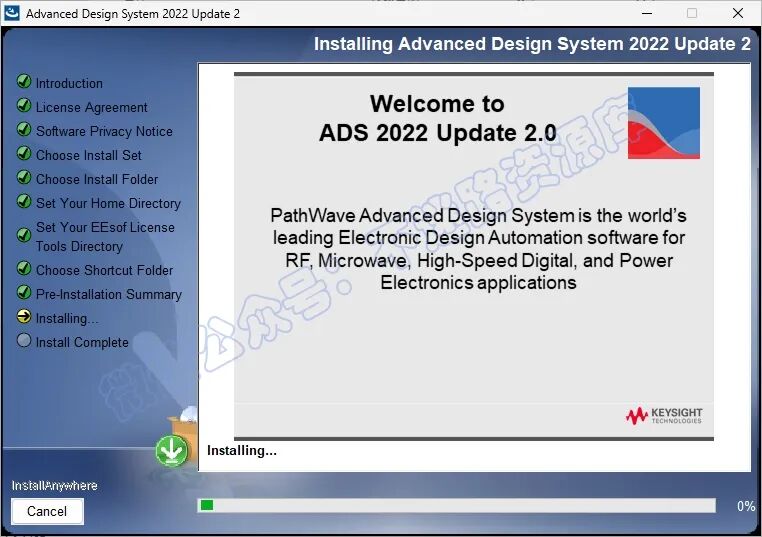Click the check icon beside Software Privacy Notice
762x537 pixels.
pos(24,129)
